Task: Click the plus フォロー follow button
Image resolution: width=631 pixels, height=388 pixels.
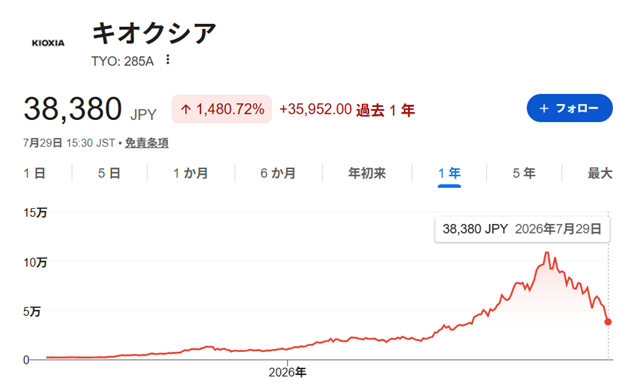Action: coord(569,108)
